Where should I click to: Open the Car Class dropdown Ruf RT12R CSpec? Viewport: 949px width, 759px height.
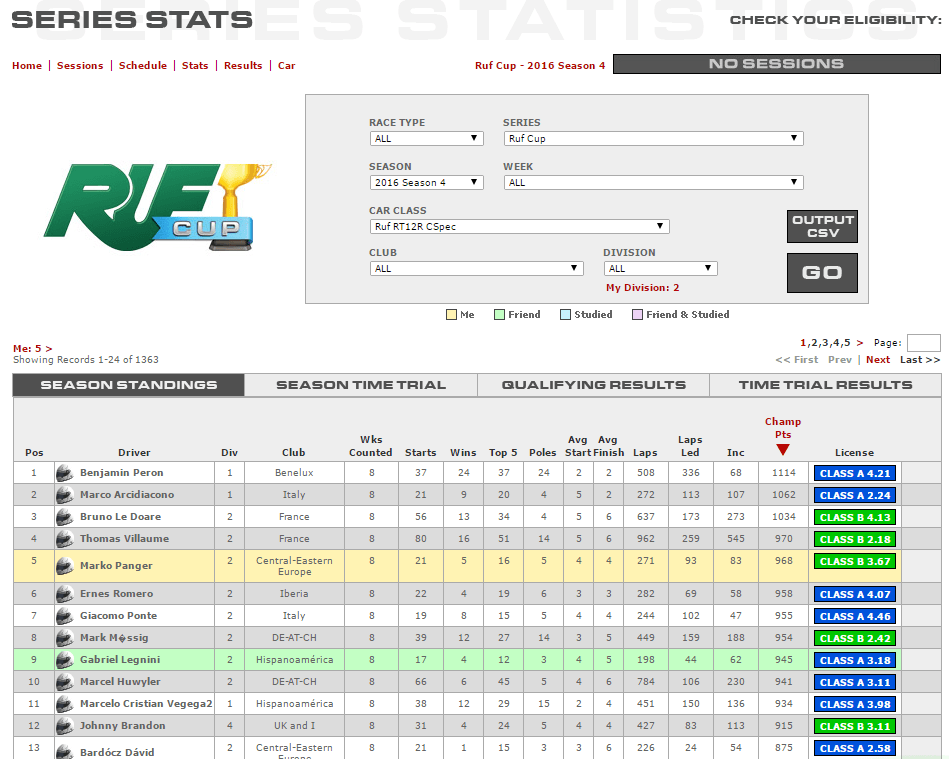coord(519,226)
